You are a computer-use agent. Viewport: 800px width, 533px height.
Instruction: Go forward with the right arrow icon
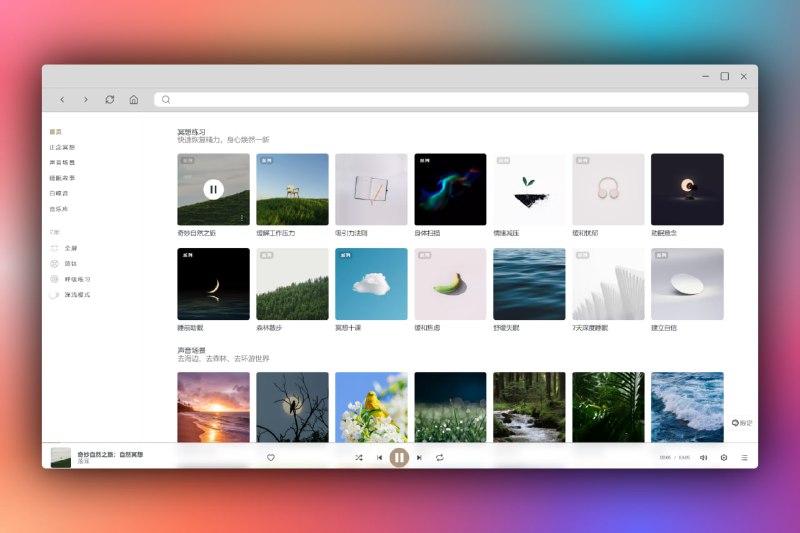pyautogui.click(x=86, y=99)
